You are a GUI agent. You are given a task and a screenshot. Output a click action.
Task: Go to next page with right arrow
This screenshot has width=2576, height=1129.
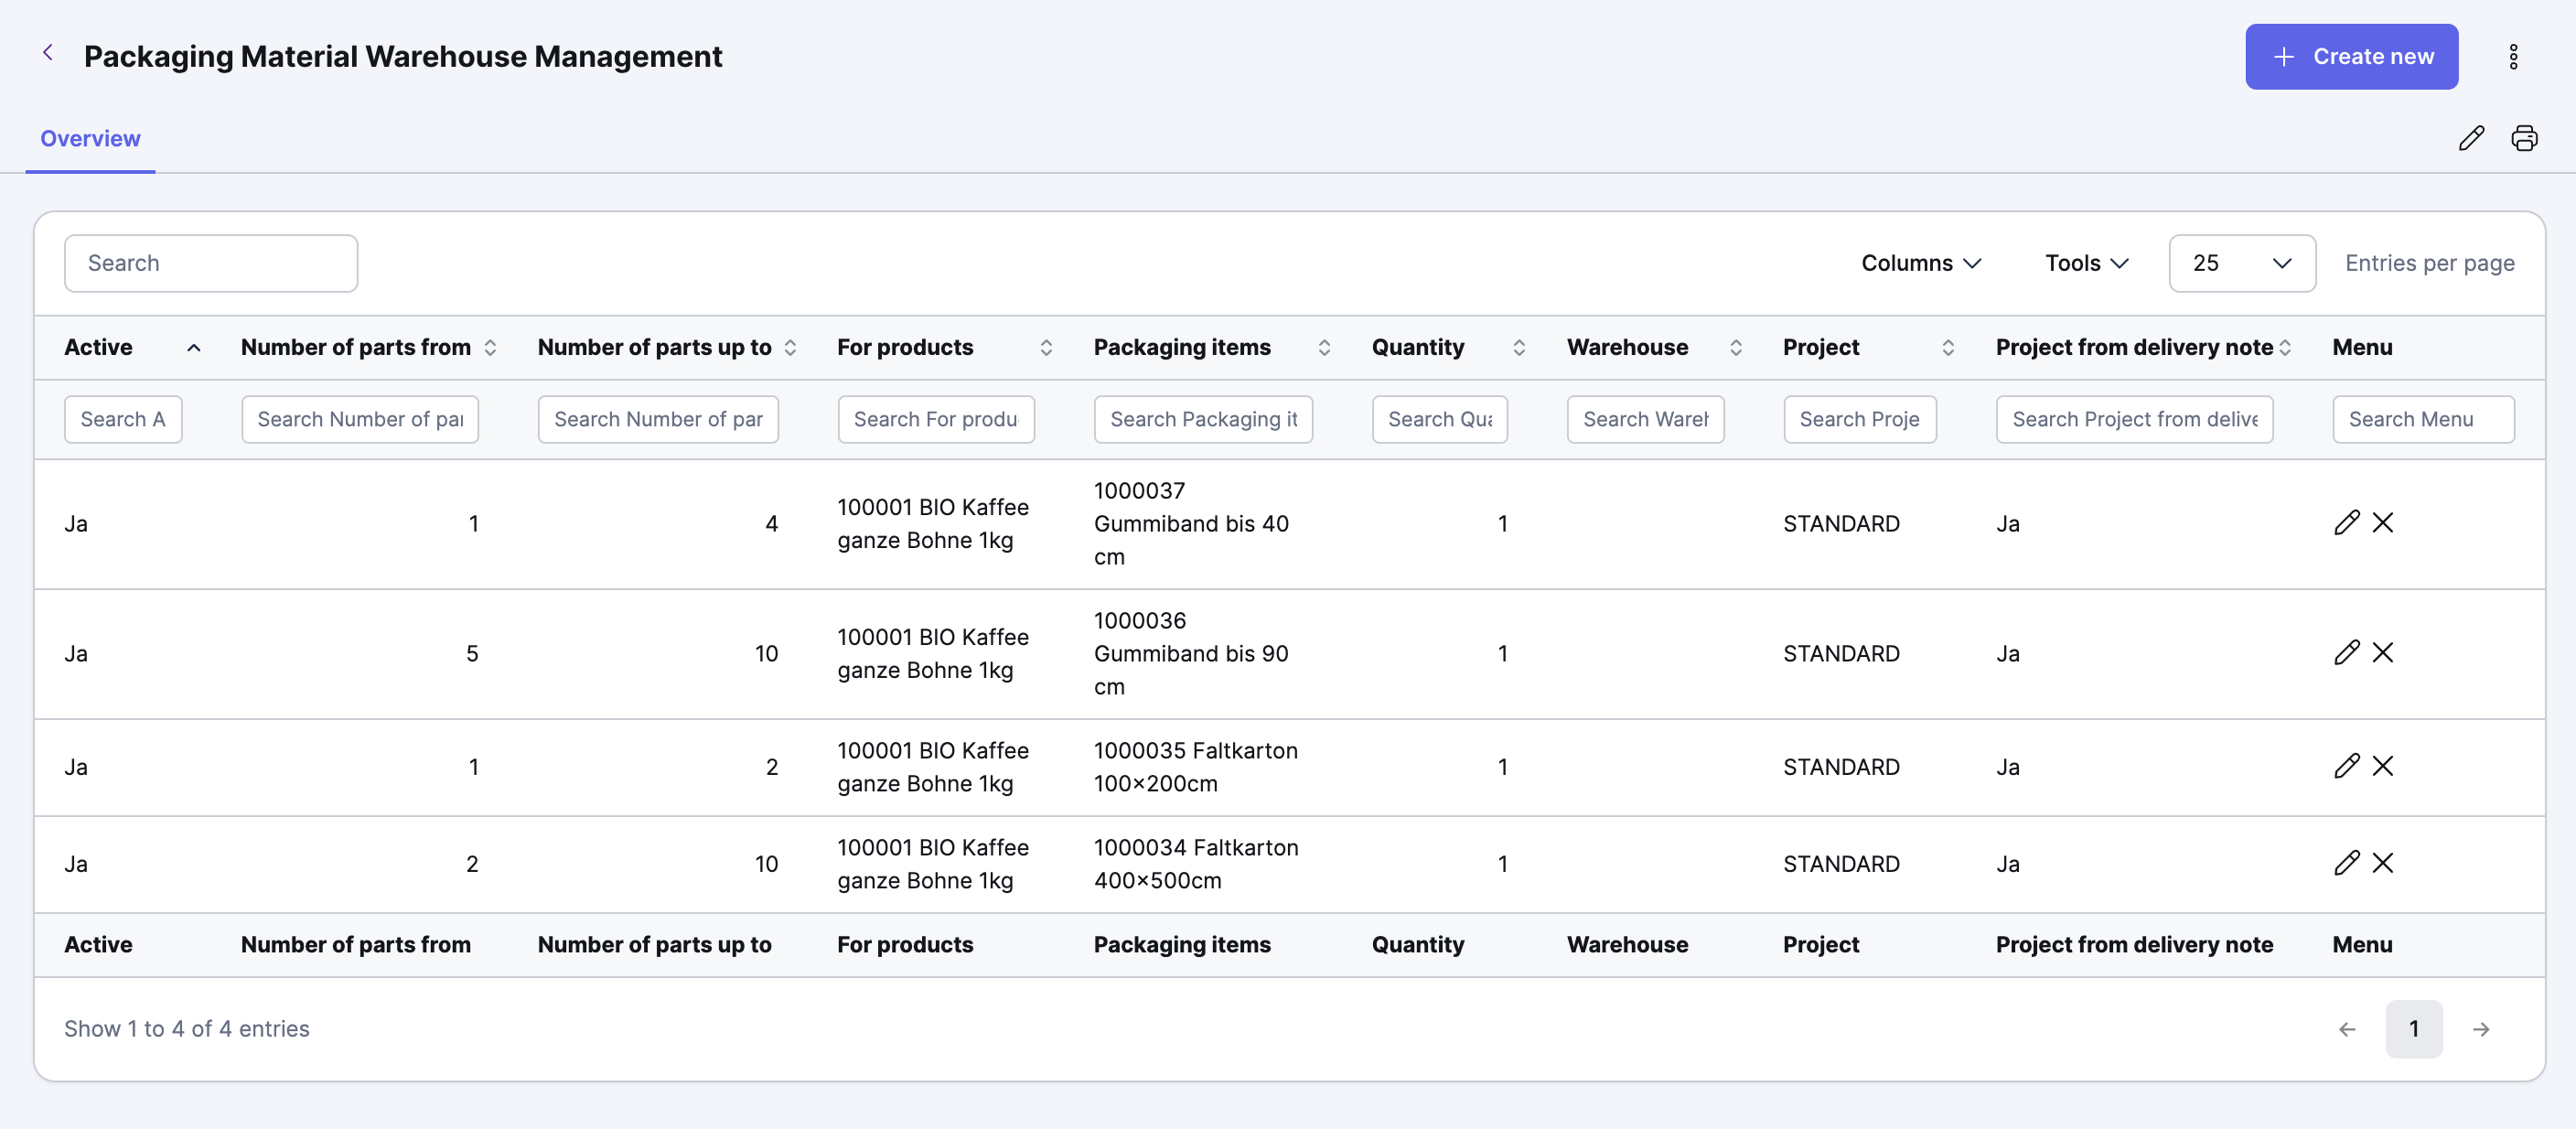(2481, 1029)
